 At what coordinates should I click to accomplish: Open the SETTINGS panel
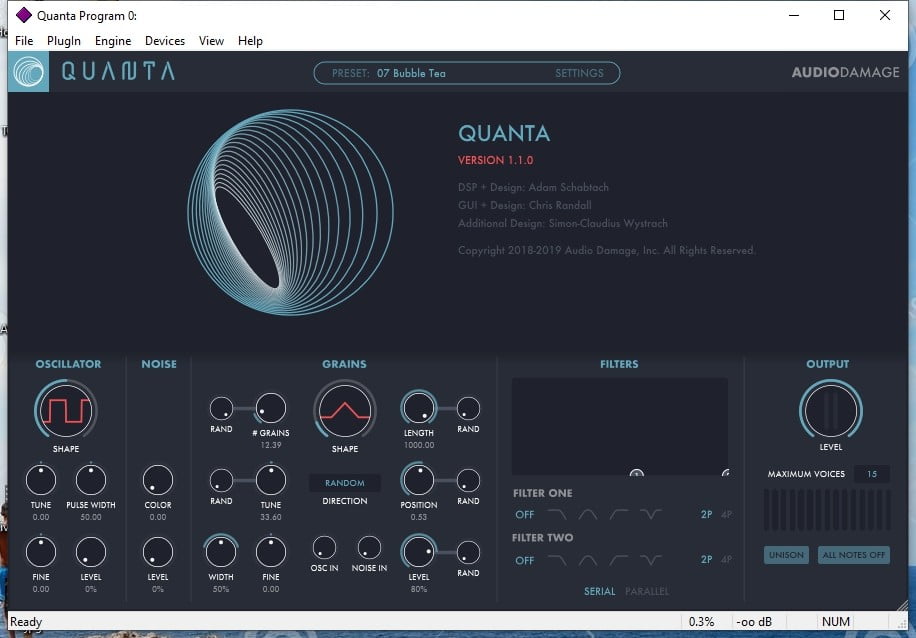pos(579,73)
